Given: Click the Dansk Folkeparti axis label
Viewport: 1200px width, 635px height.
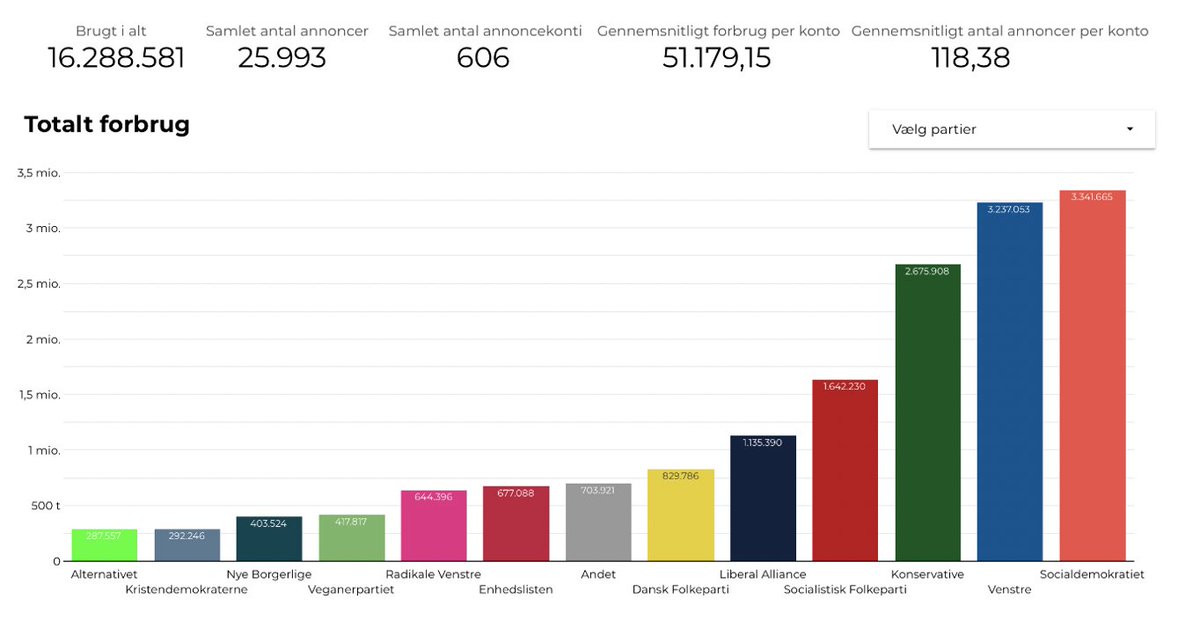Looking at the screenshot, I should tap(681, 589).
